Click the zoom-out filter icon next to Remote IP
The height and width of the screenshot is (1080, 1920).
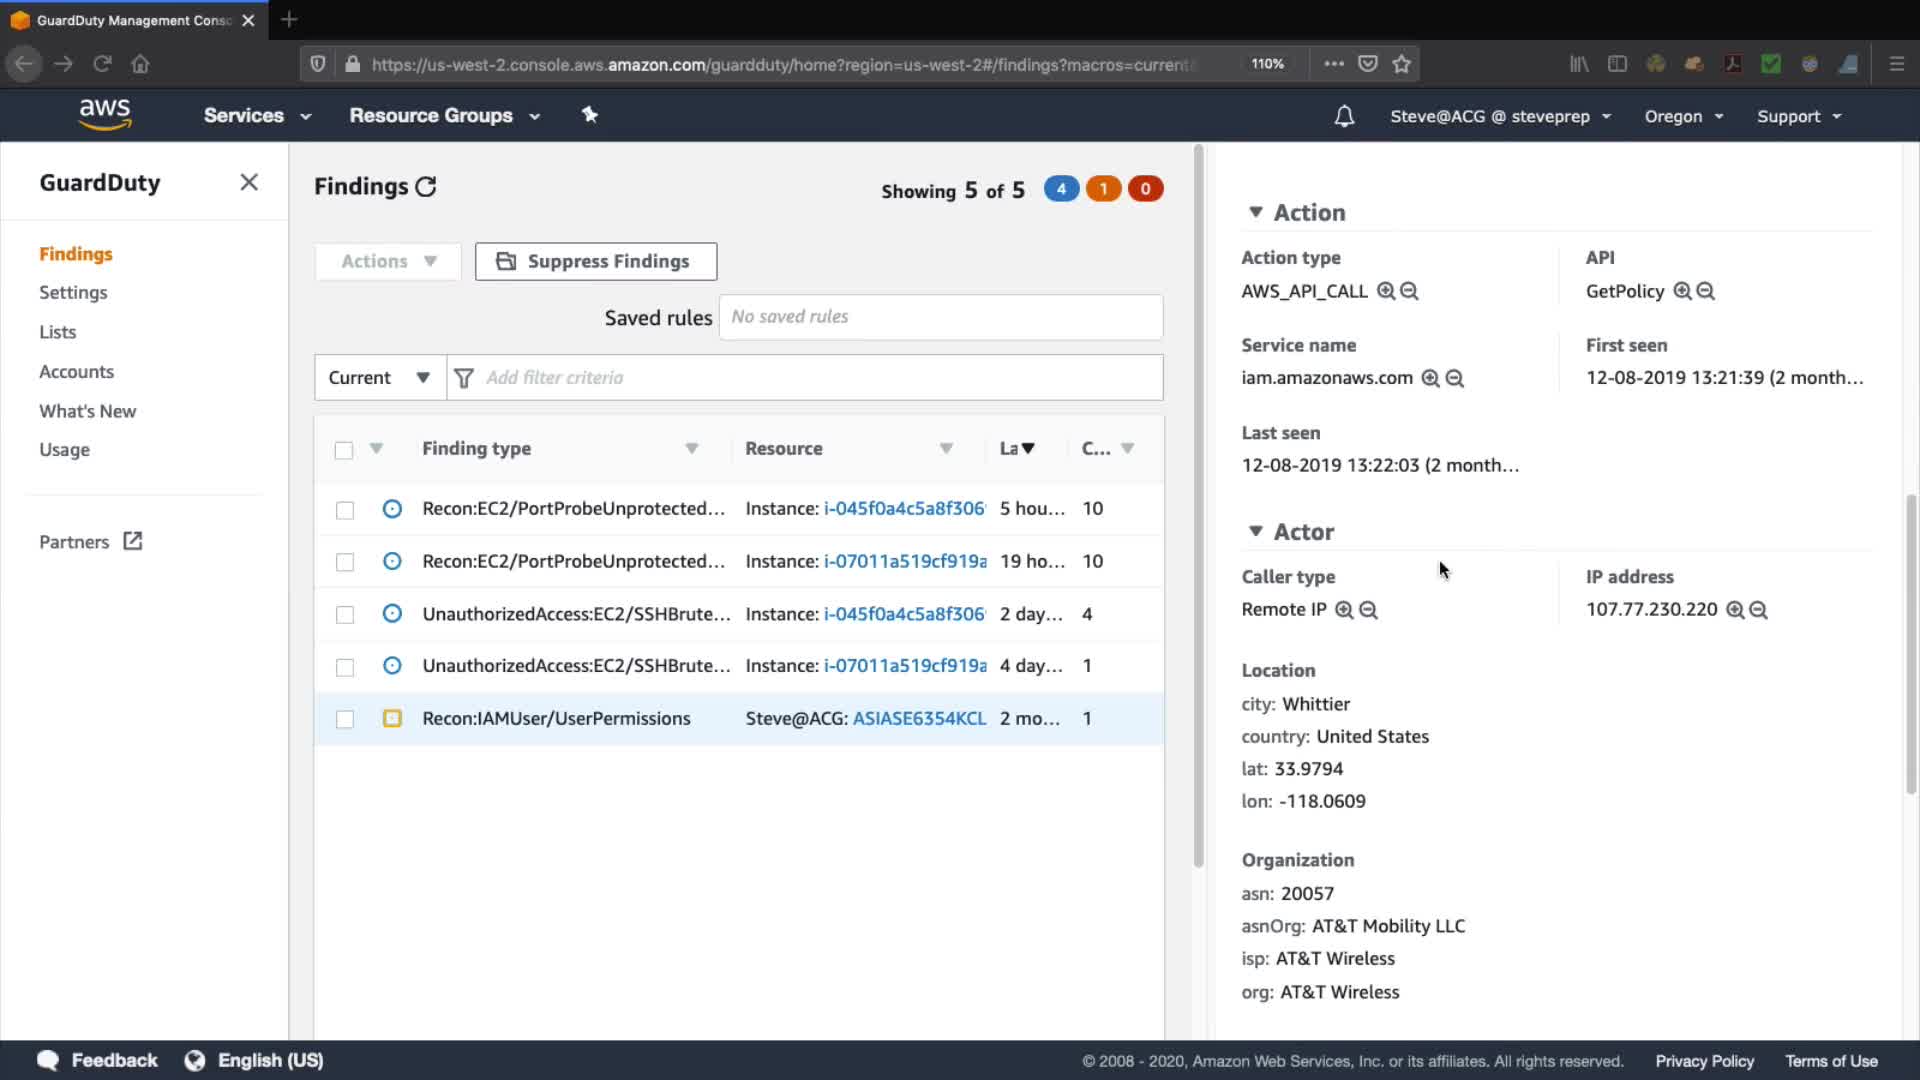point(1368,610)
